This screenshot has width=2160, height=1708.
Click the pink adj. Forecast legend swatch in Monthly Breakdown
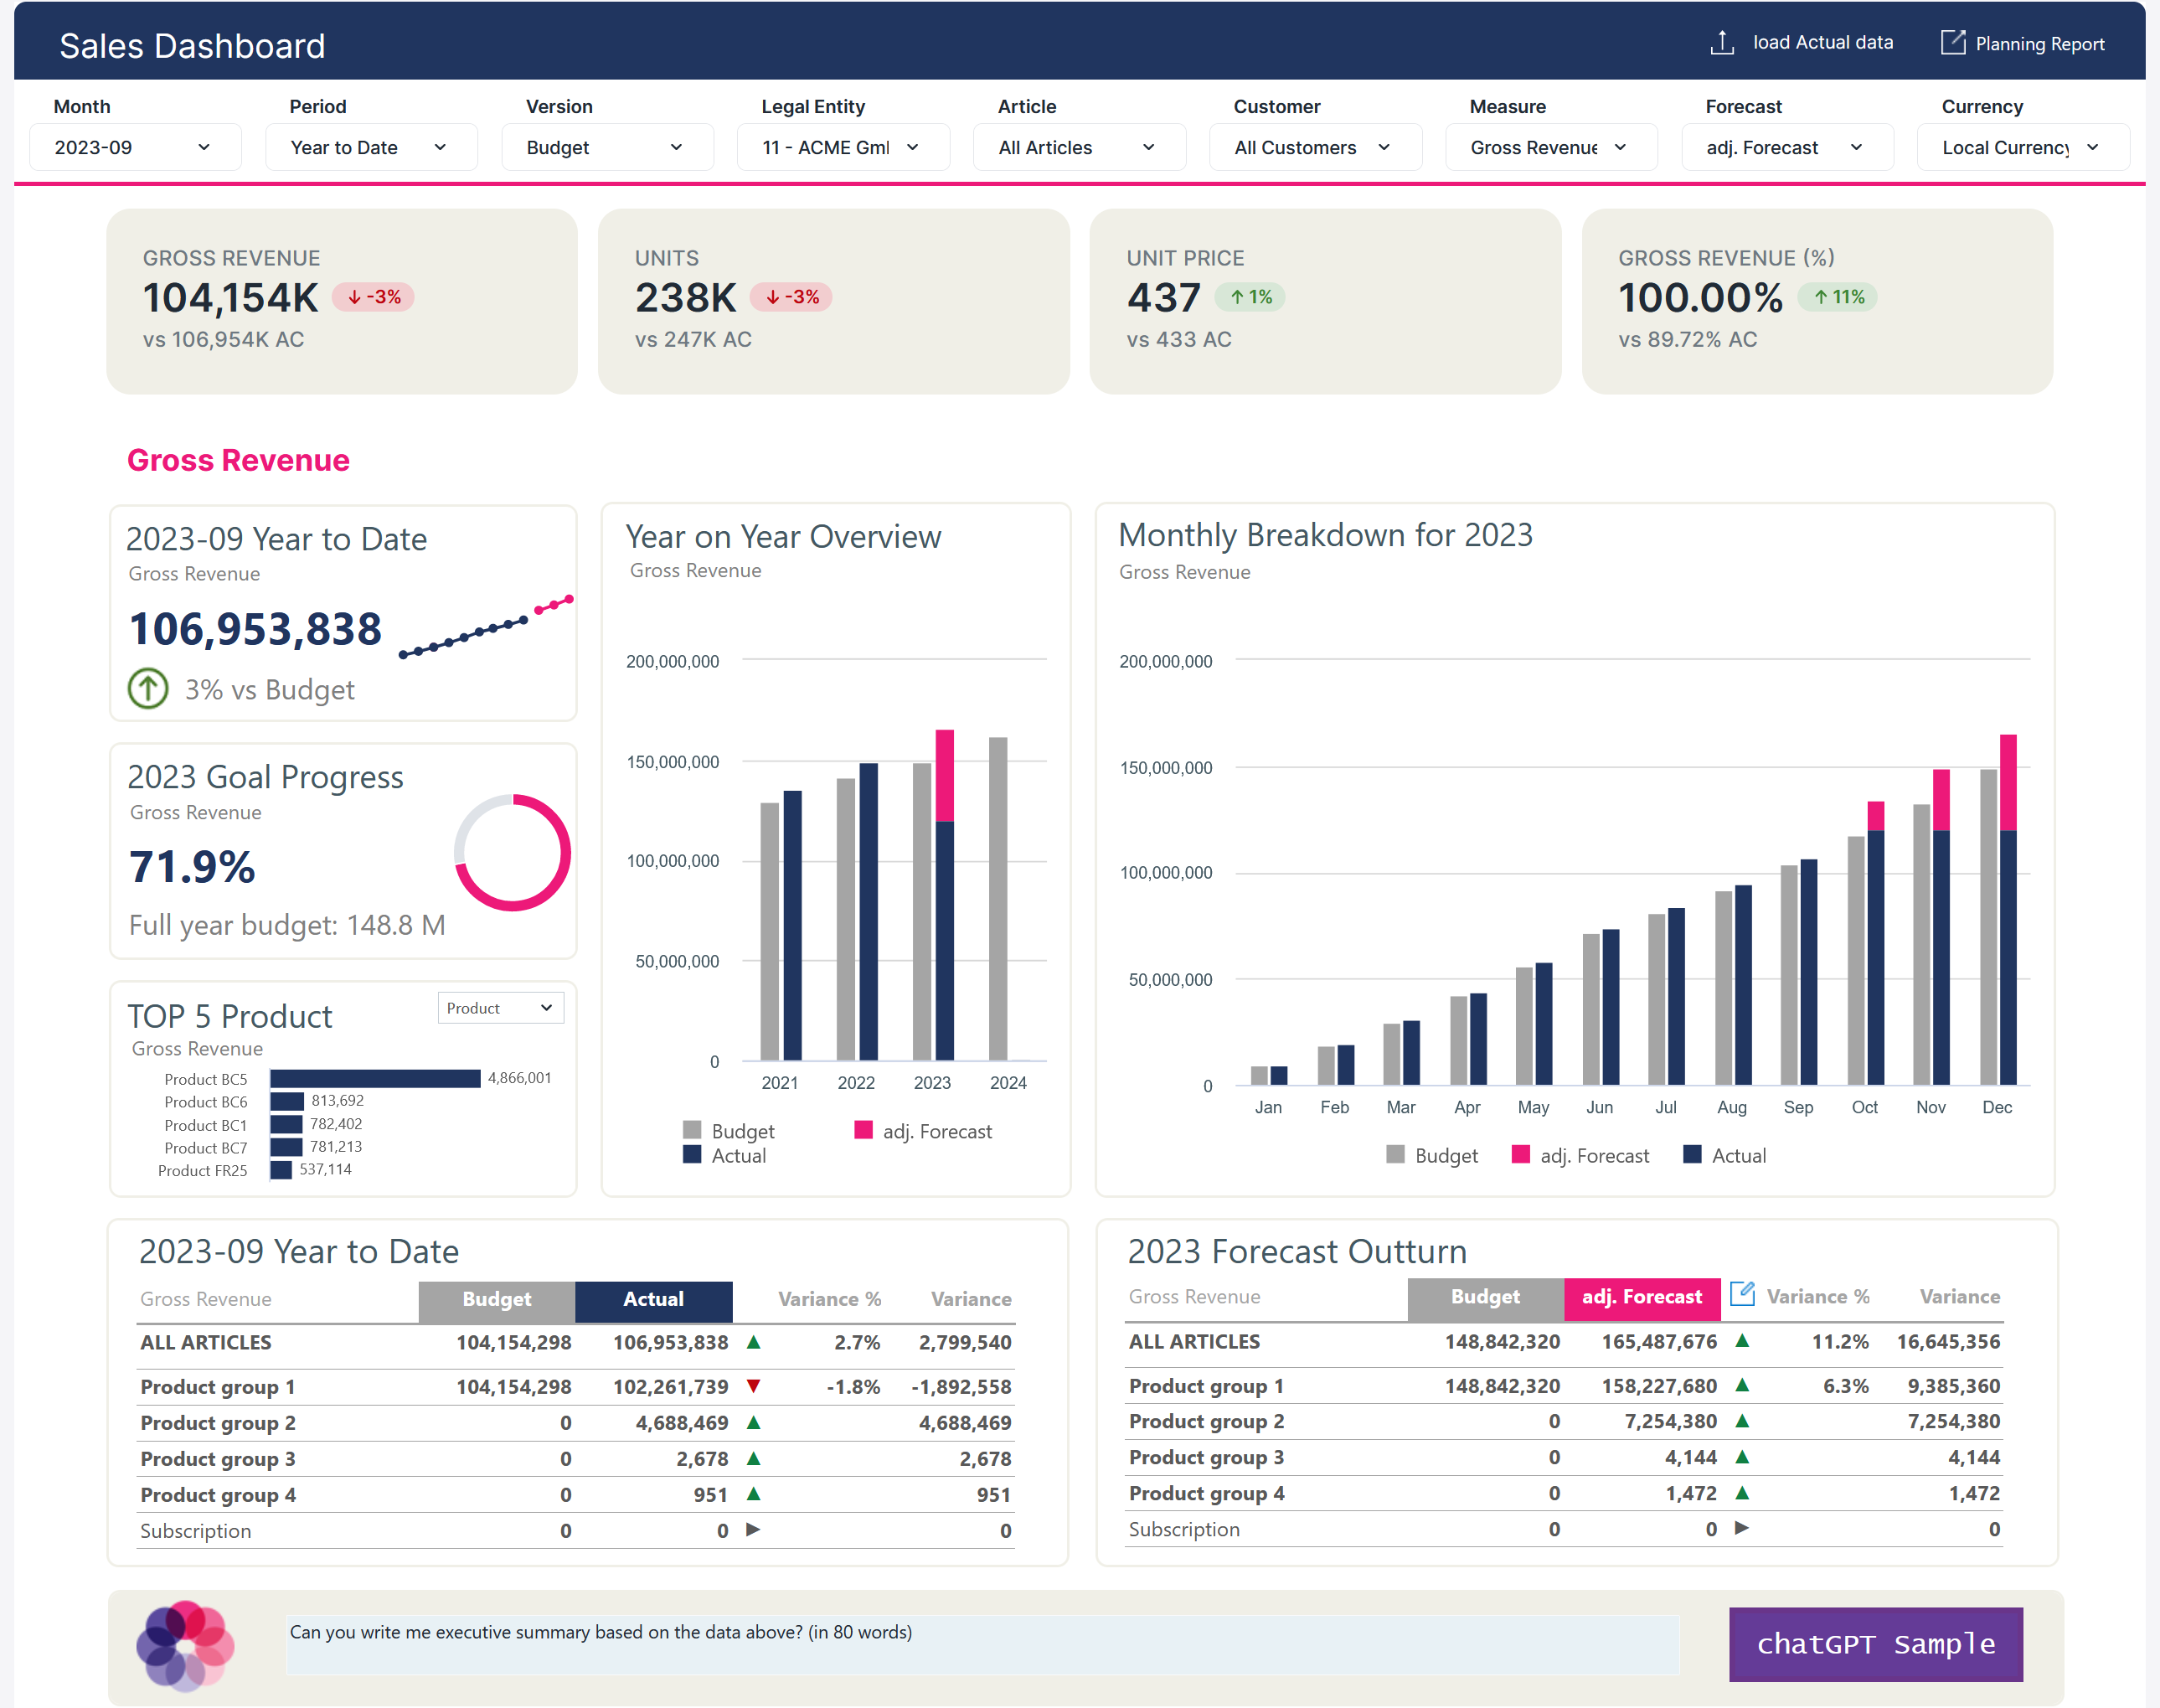pyautogui.click(x=1520, y=1155)
